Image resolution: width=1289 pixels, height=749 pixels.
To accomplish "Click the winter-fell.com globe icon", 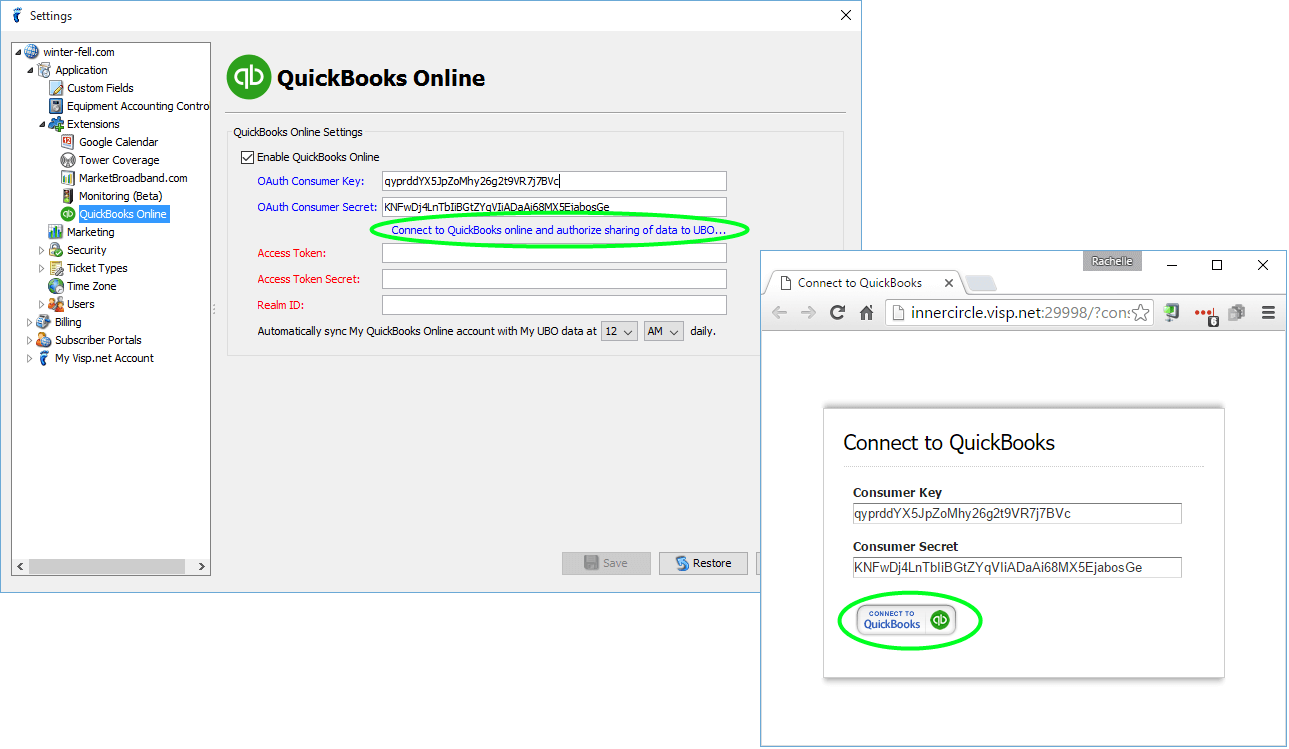I will coord(31,52).
